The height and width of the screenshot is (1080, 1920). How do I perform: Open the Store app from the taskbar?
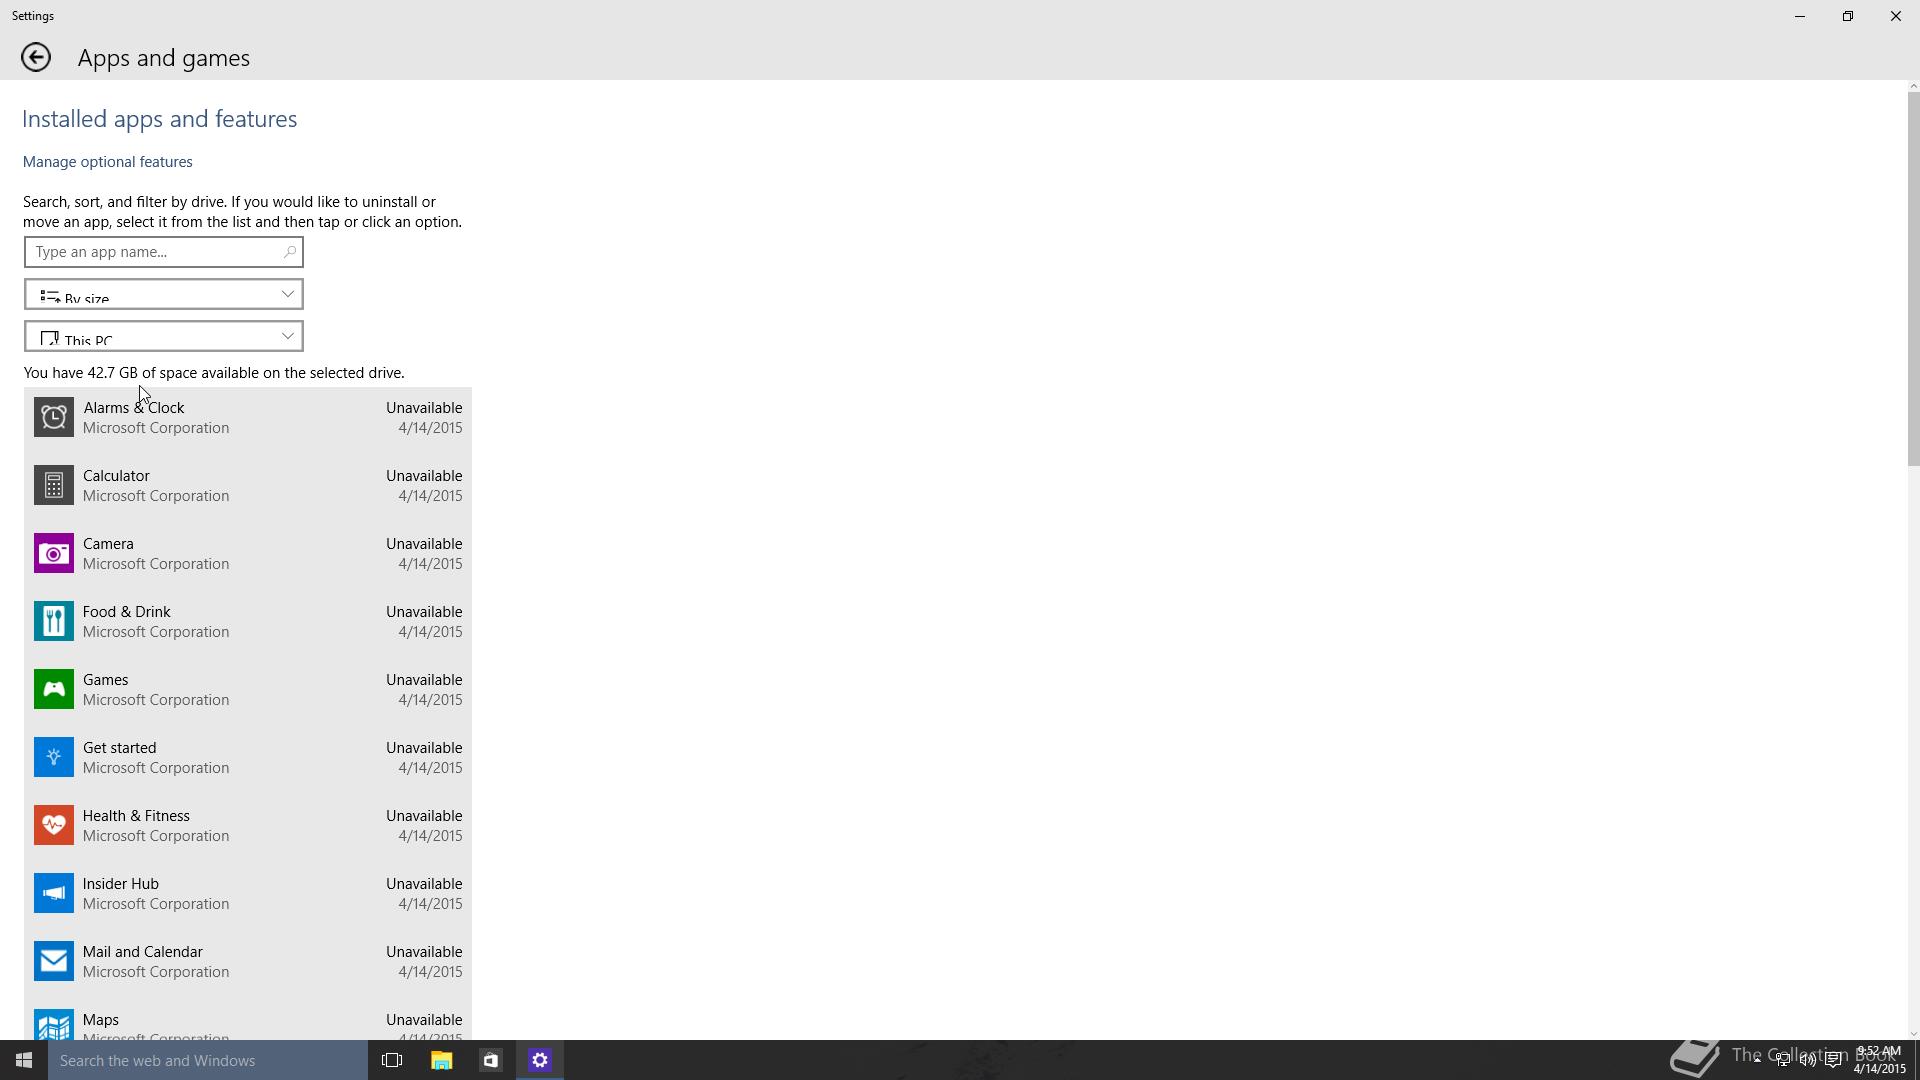pos(490,1060)
